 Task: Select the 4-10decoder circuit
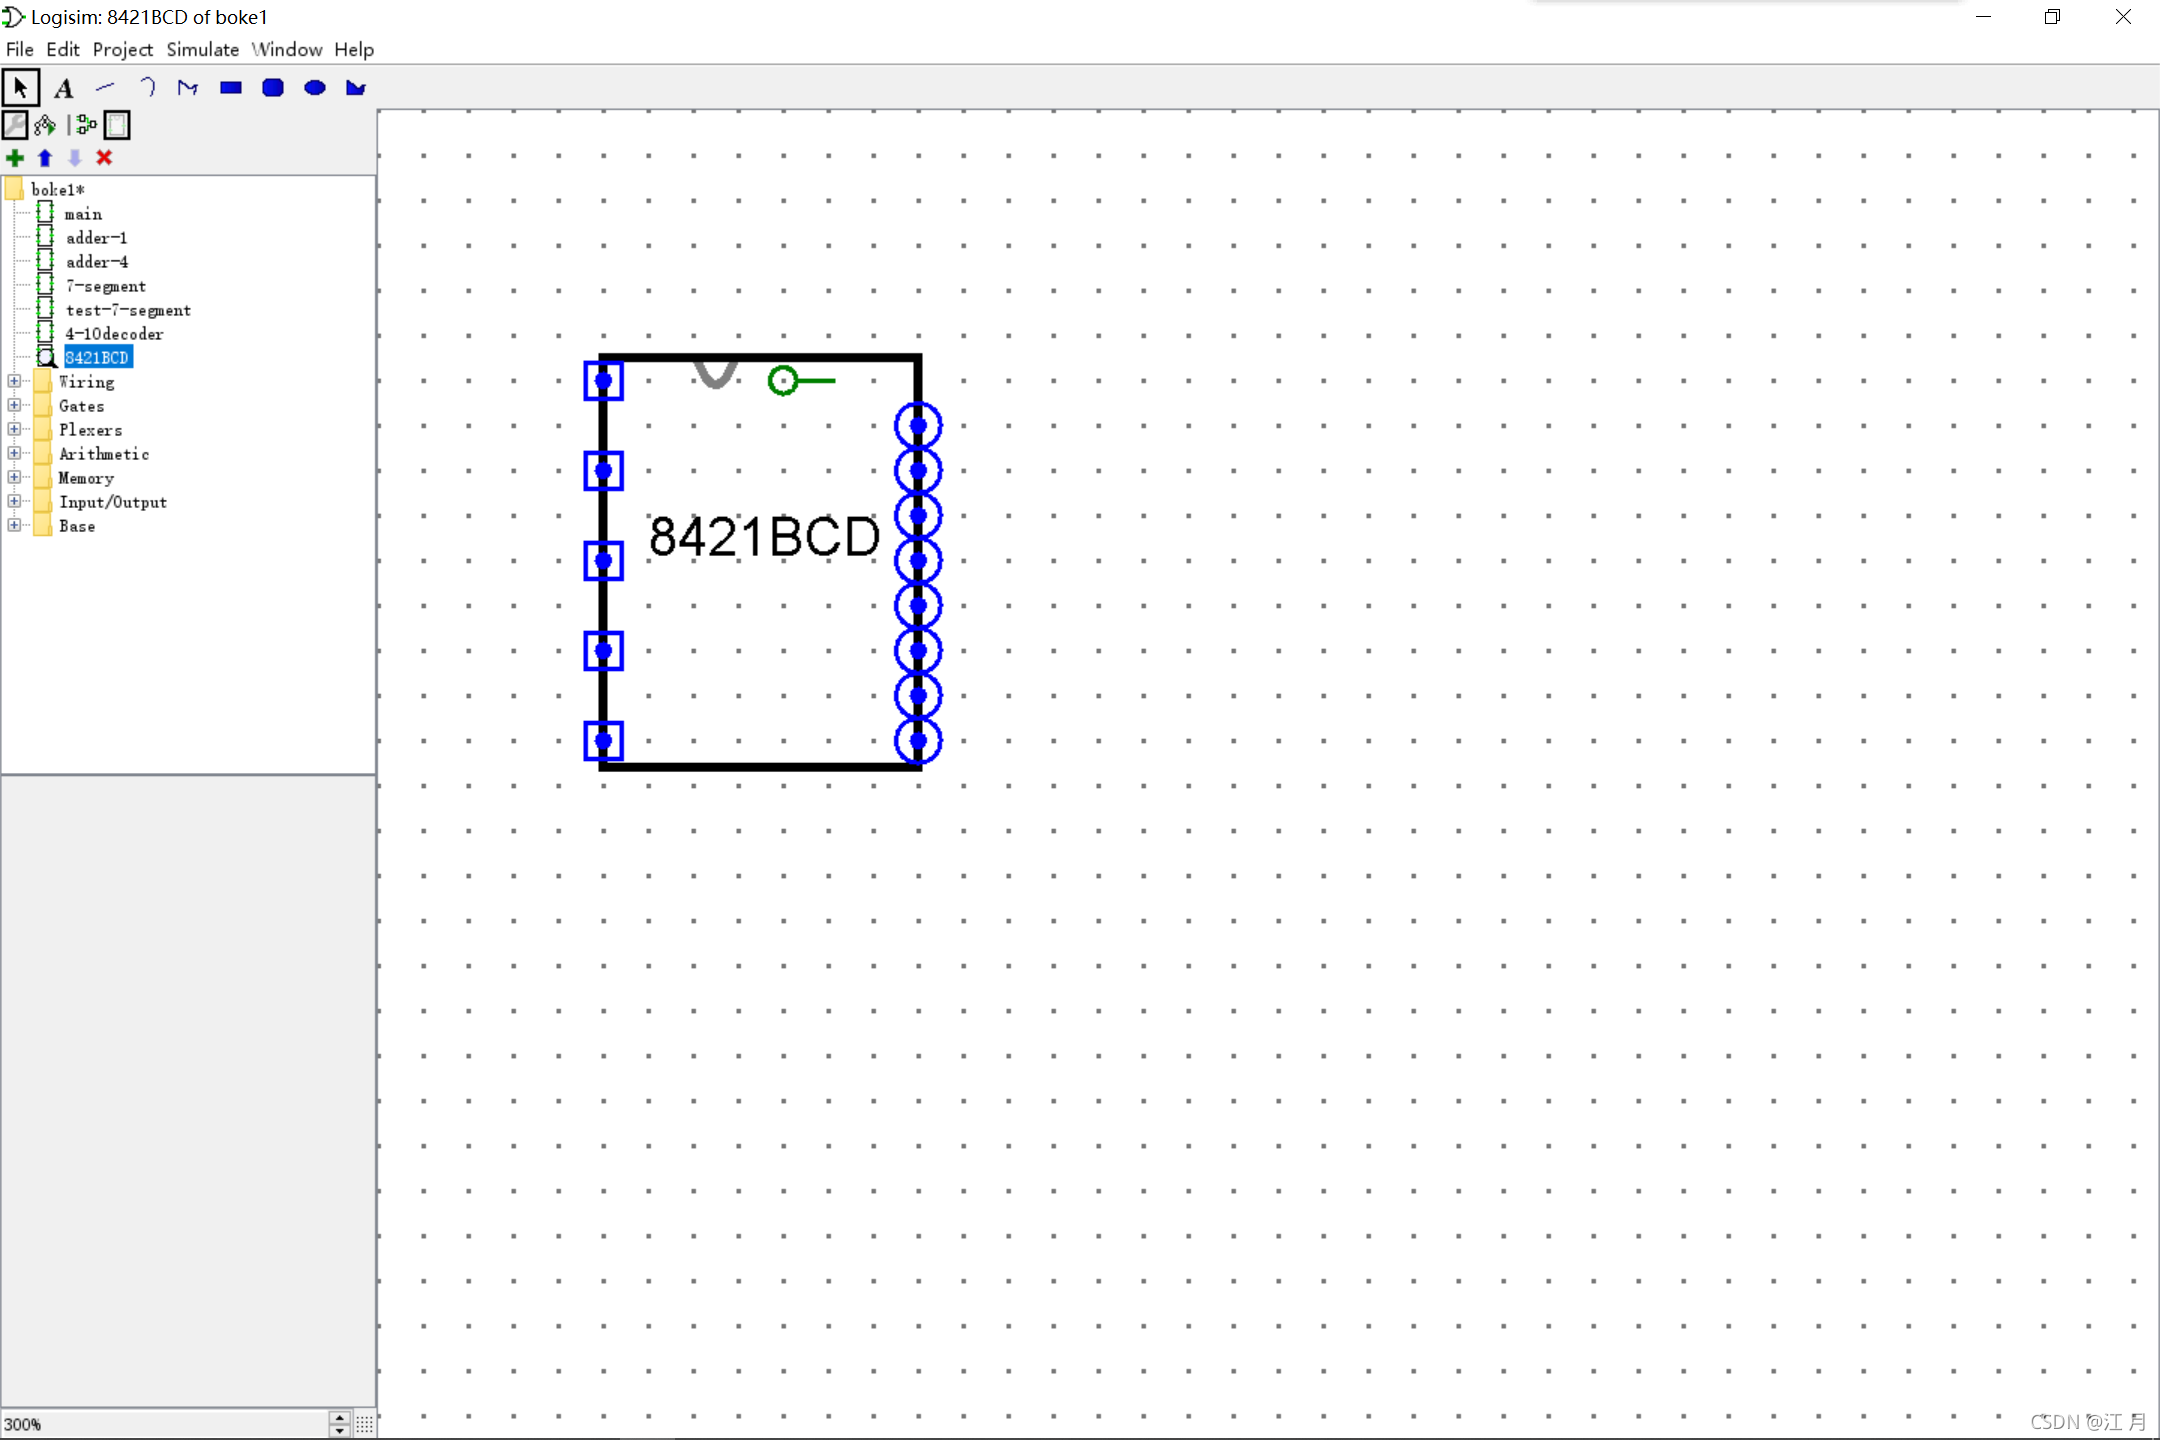tap(114, 334)
